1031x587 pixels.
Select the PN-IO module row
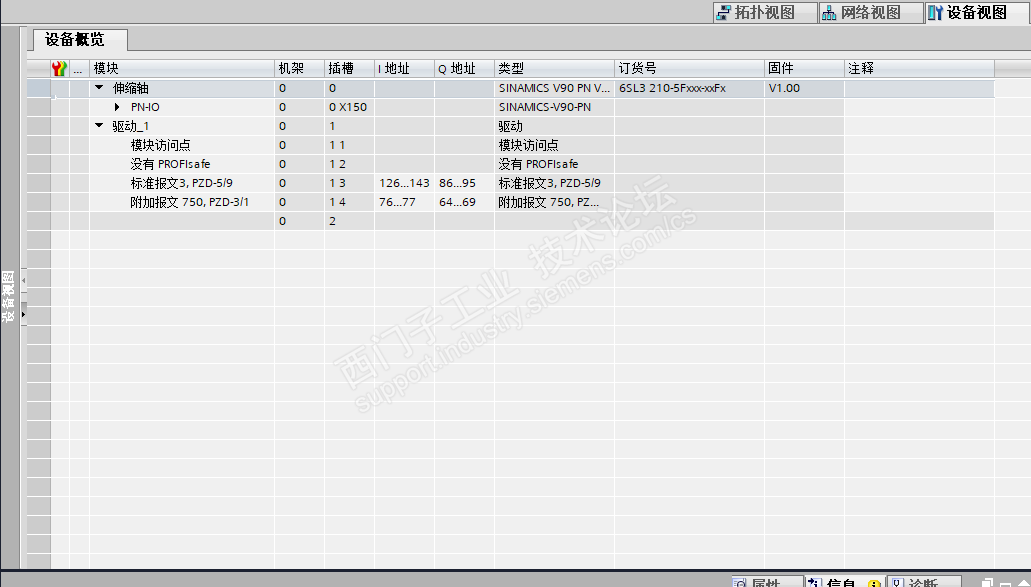[510, 107]
